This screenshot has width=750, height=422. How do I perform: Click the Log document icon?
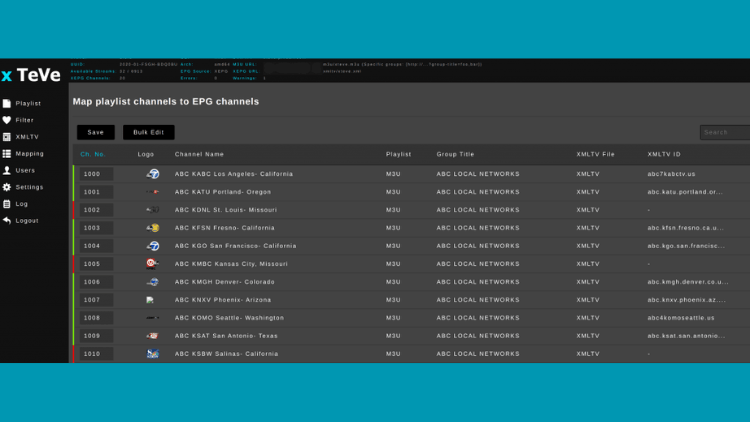(7, 204)
